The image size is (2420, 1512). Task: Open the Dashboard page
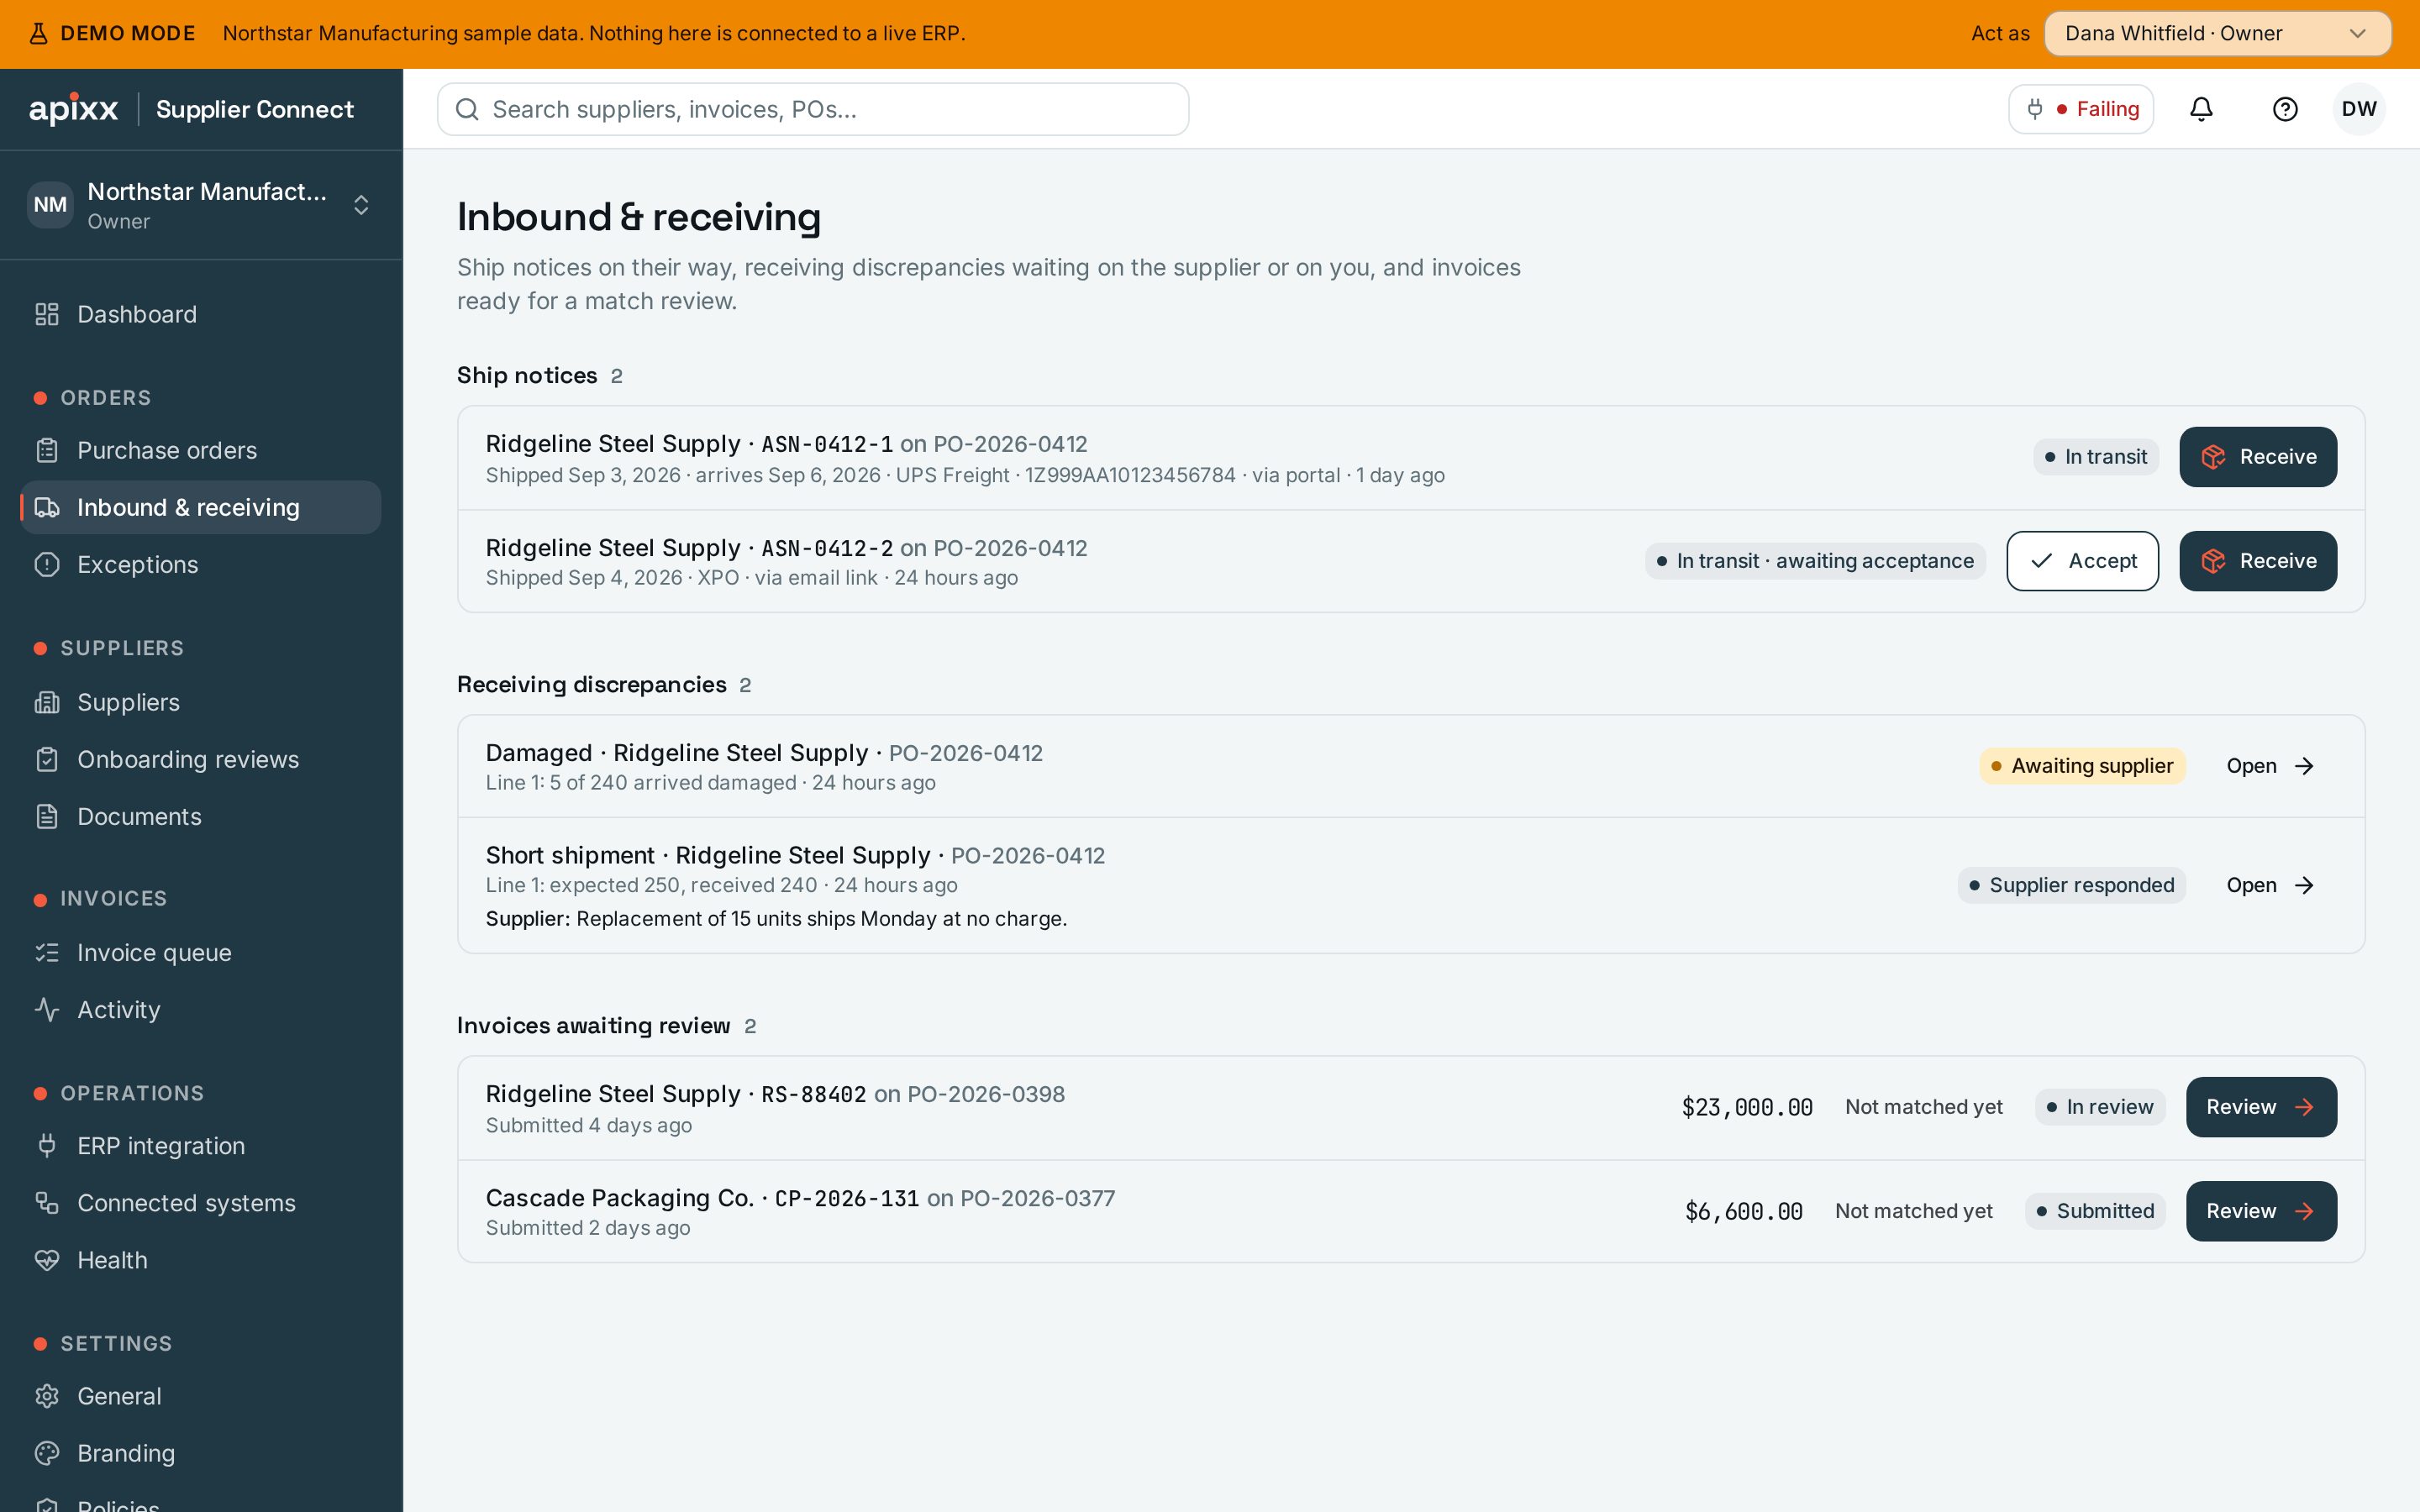click(201, 314)
